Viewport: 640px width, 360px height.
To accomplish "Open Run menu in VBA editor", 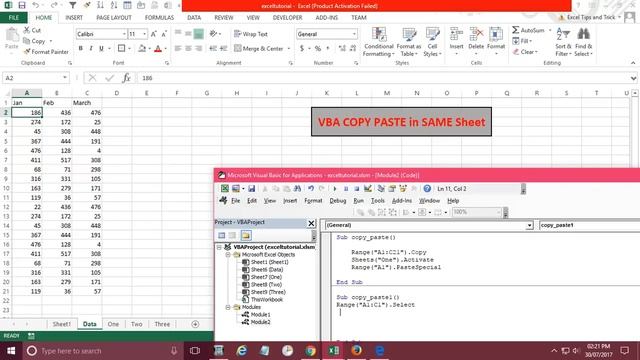I will click(x=358, y=201).
